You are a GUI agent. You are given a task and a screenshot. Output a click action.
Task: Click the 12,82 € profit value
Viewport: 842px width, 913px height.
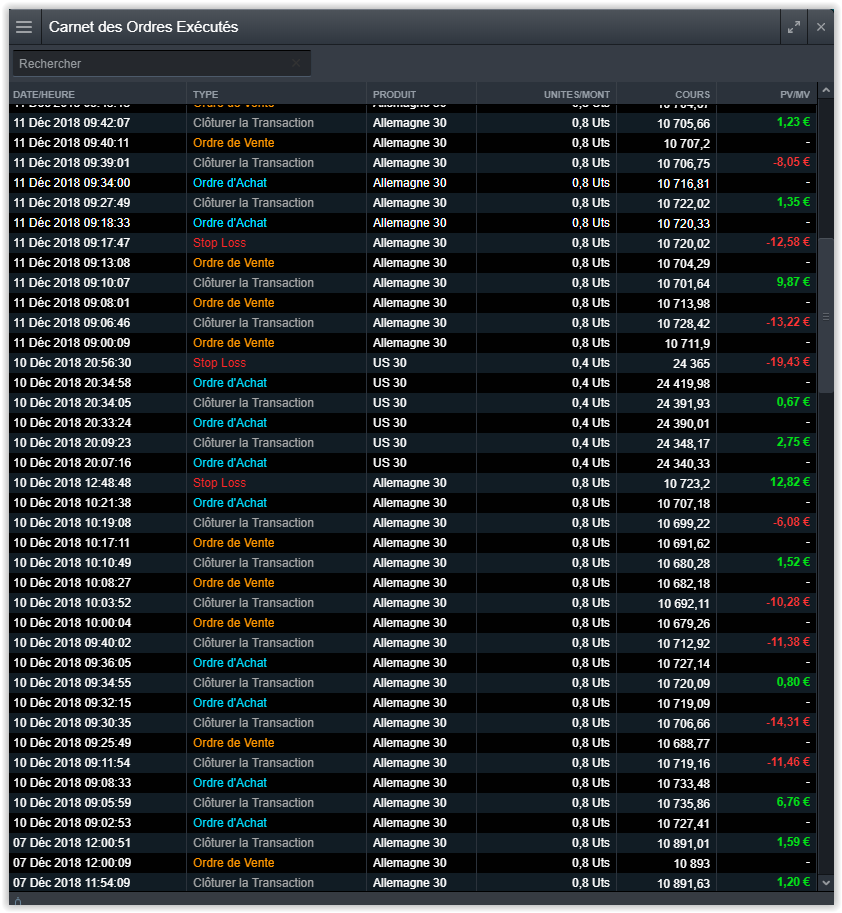click(790, 483)
